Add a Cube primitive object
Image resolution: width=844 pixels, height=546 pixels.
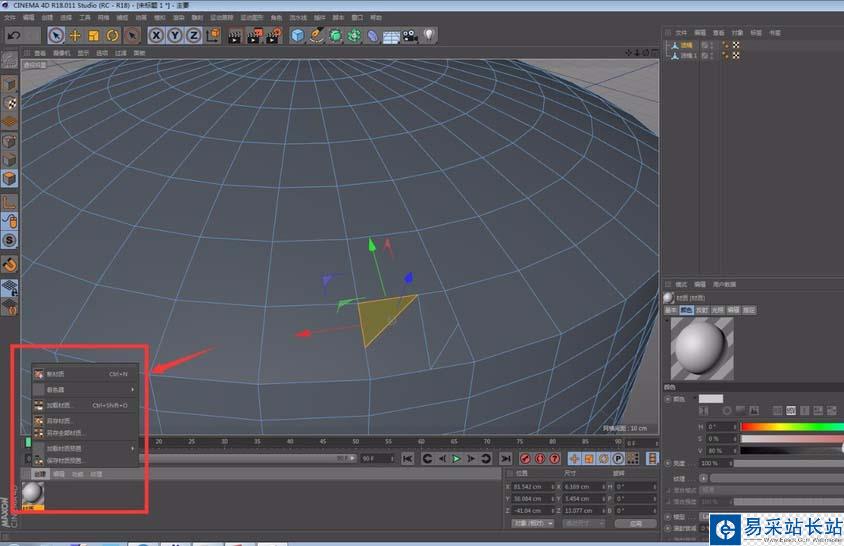pos(297,35)
